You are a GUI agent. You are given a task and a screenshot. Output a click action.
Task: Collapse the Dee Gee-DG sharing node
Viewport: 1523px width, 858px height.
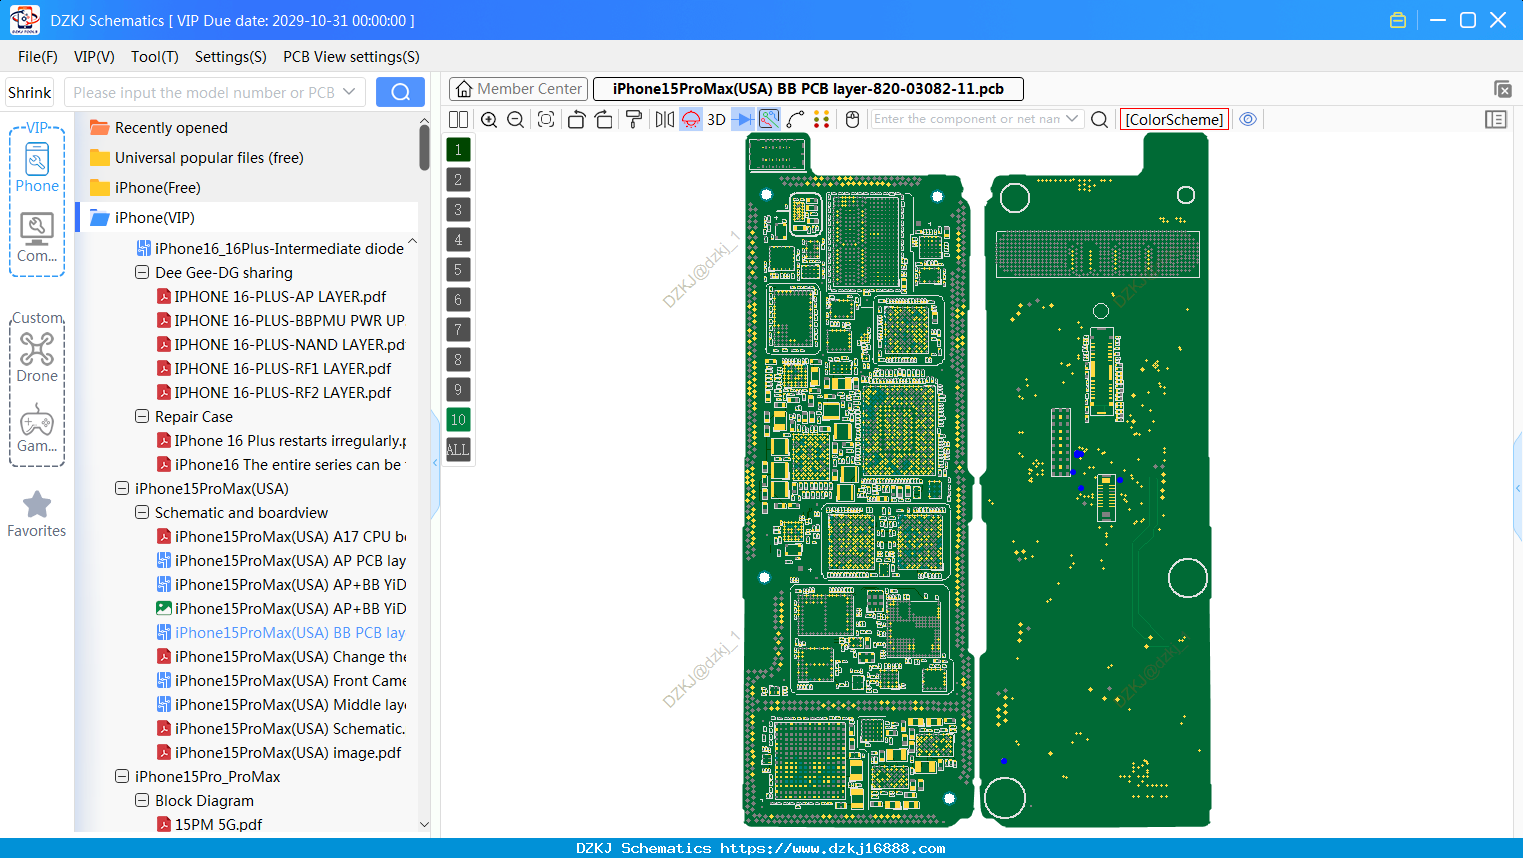point(142,272)
